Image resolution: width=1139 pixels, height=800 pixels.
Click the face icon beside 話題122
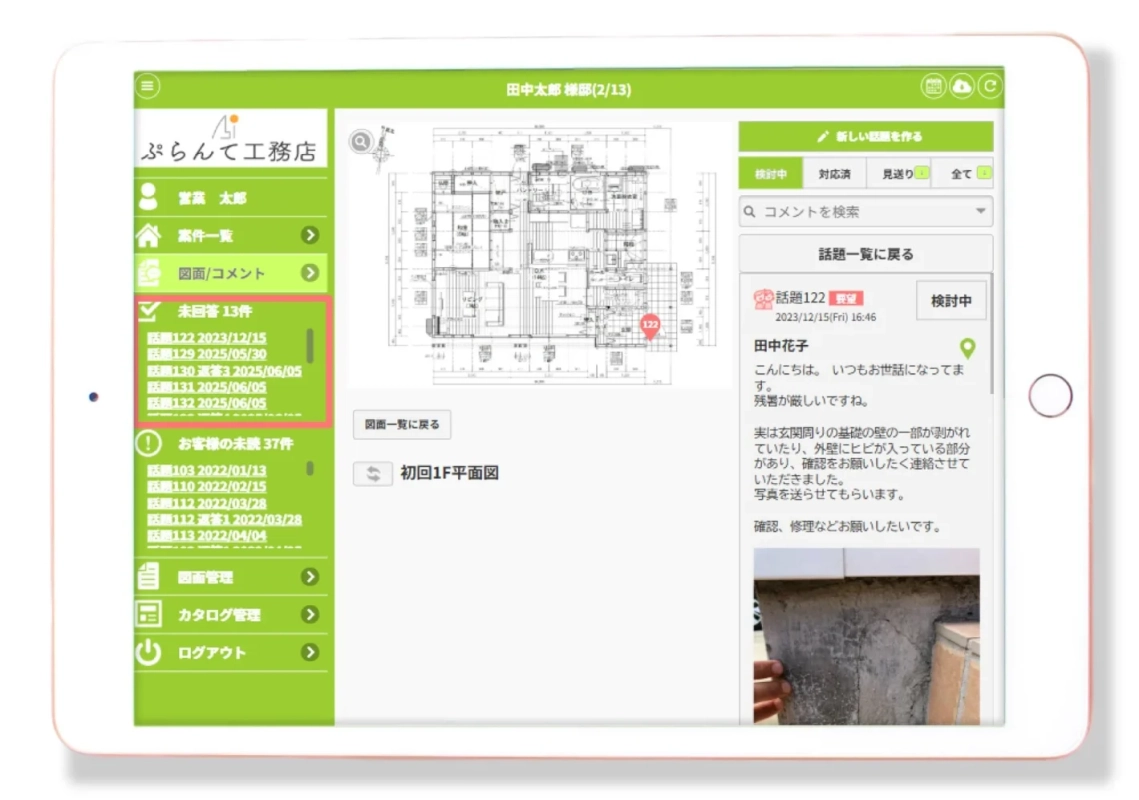point(763,299)
